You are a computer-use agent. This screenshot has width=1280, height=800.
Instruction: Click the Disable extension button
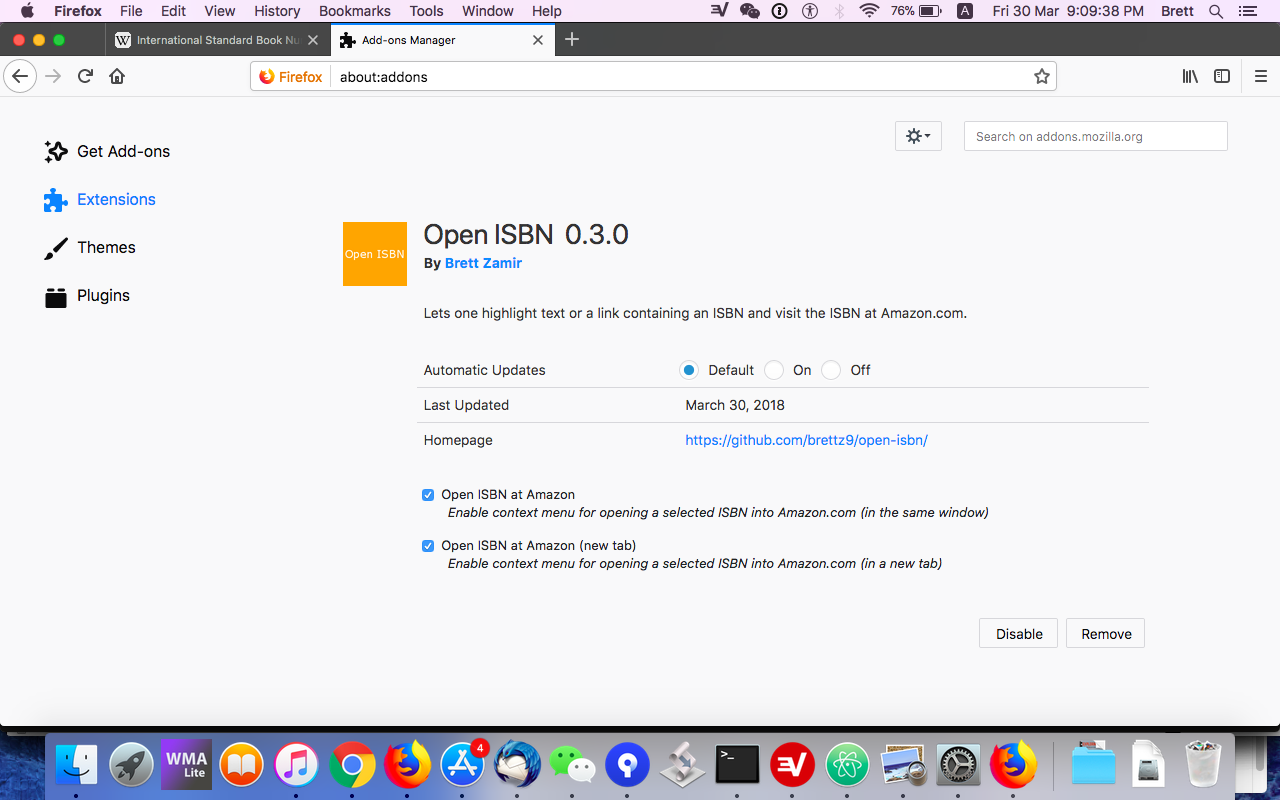pyautogui.click(x=1019, y=634)
